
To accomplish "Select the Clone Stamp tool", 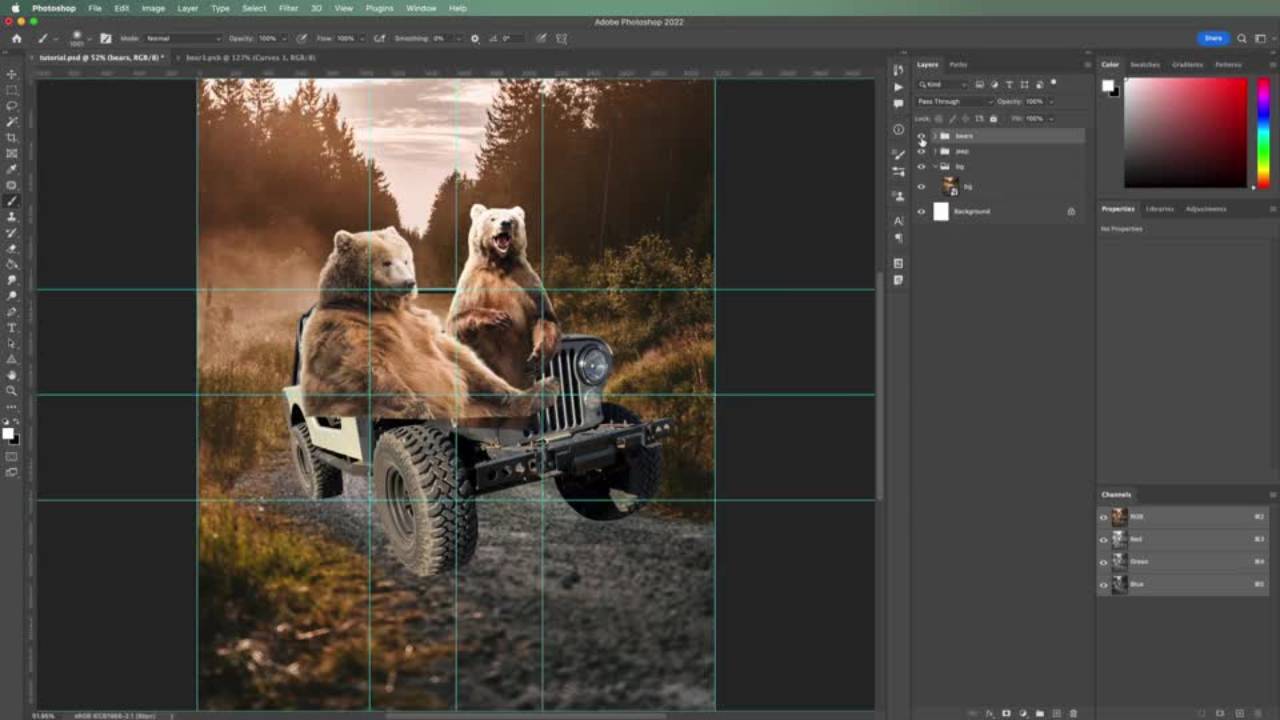I will (x=12, y=216).
